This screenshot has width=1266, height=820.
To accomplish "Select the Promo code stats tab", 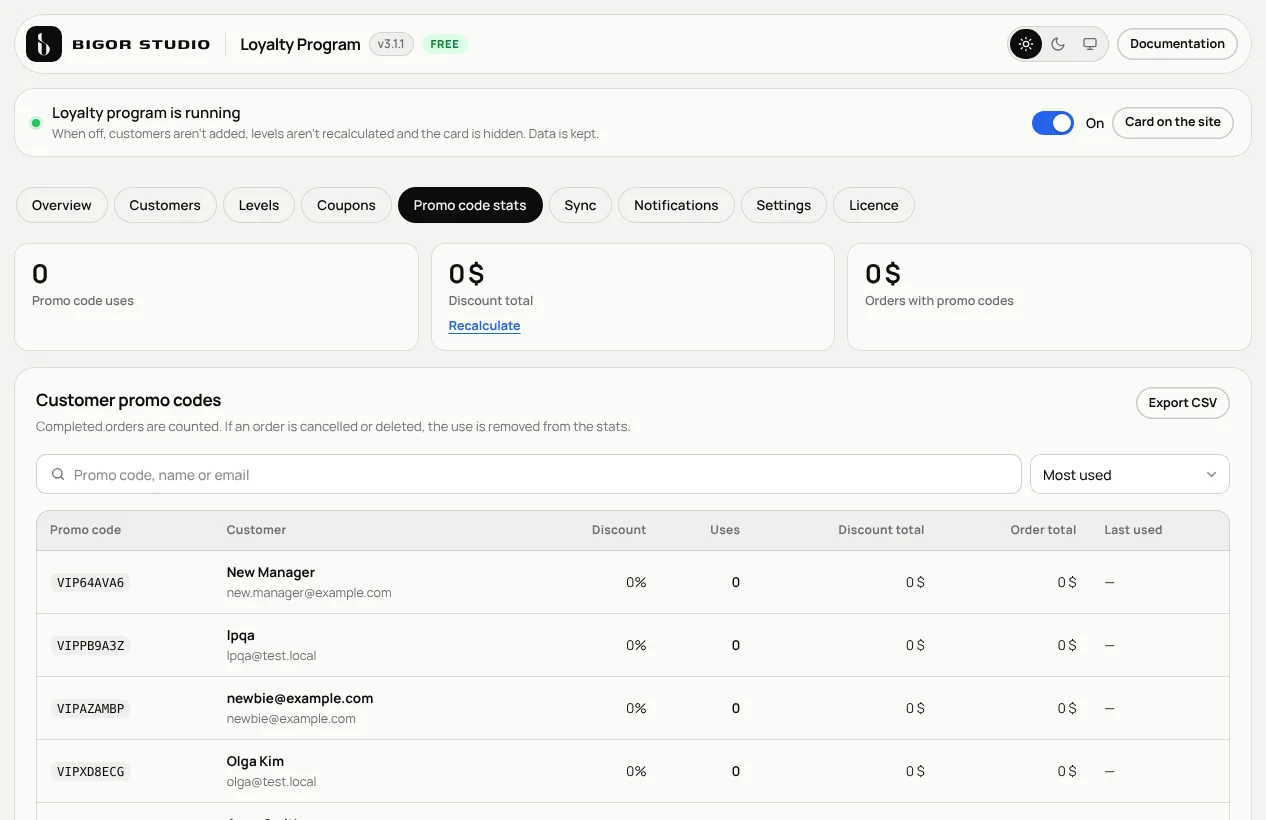I will point(470,205).
